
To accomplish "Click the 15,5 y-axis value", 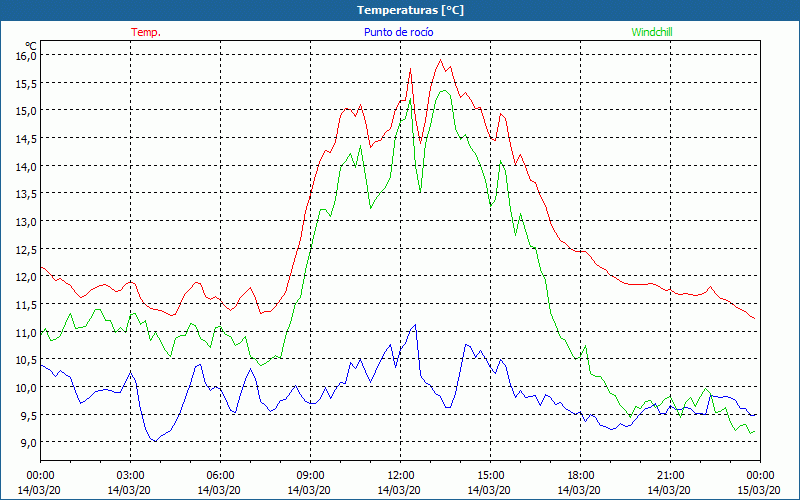I will click(x=27, y=83).
